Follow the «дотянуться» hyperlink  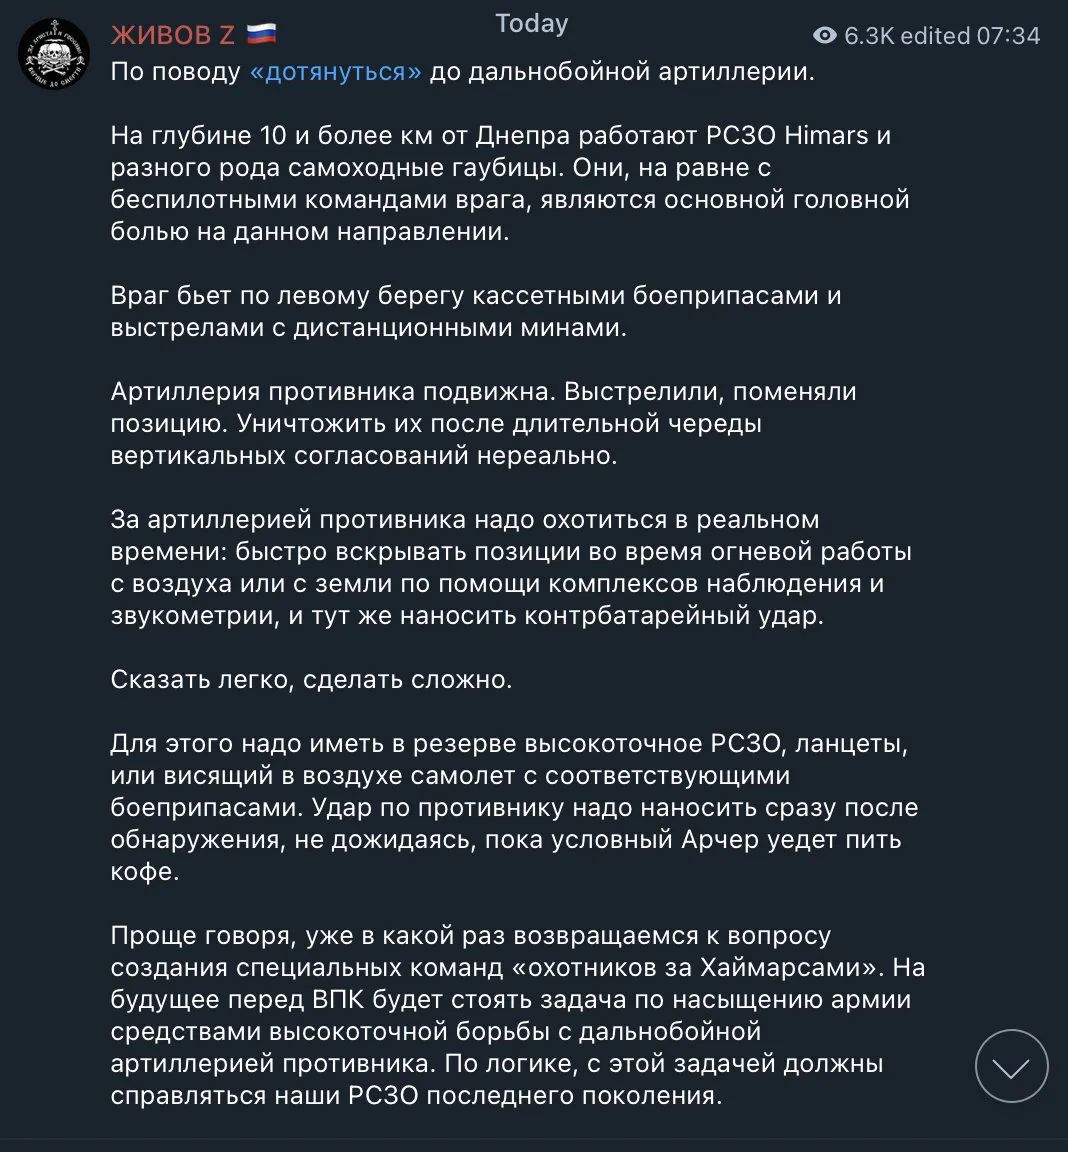coord(336,72)
